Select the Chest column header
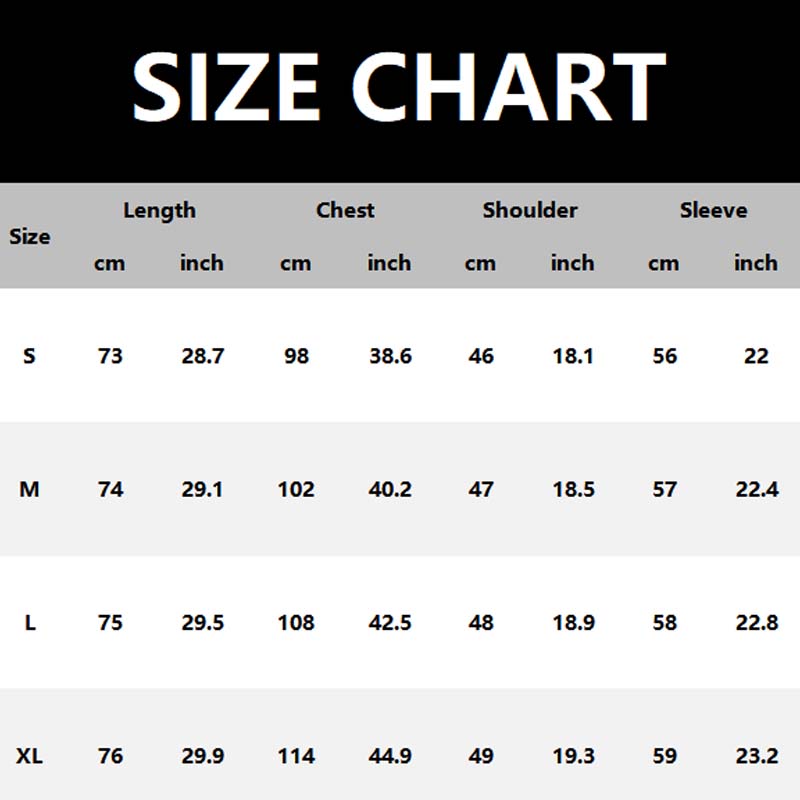Screen dimensions: 800x800 pyautogui.click(x=345, y=211)
